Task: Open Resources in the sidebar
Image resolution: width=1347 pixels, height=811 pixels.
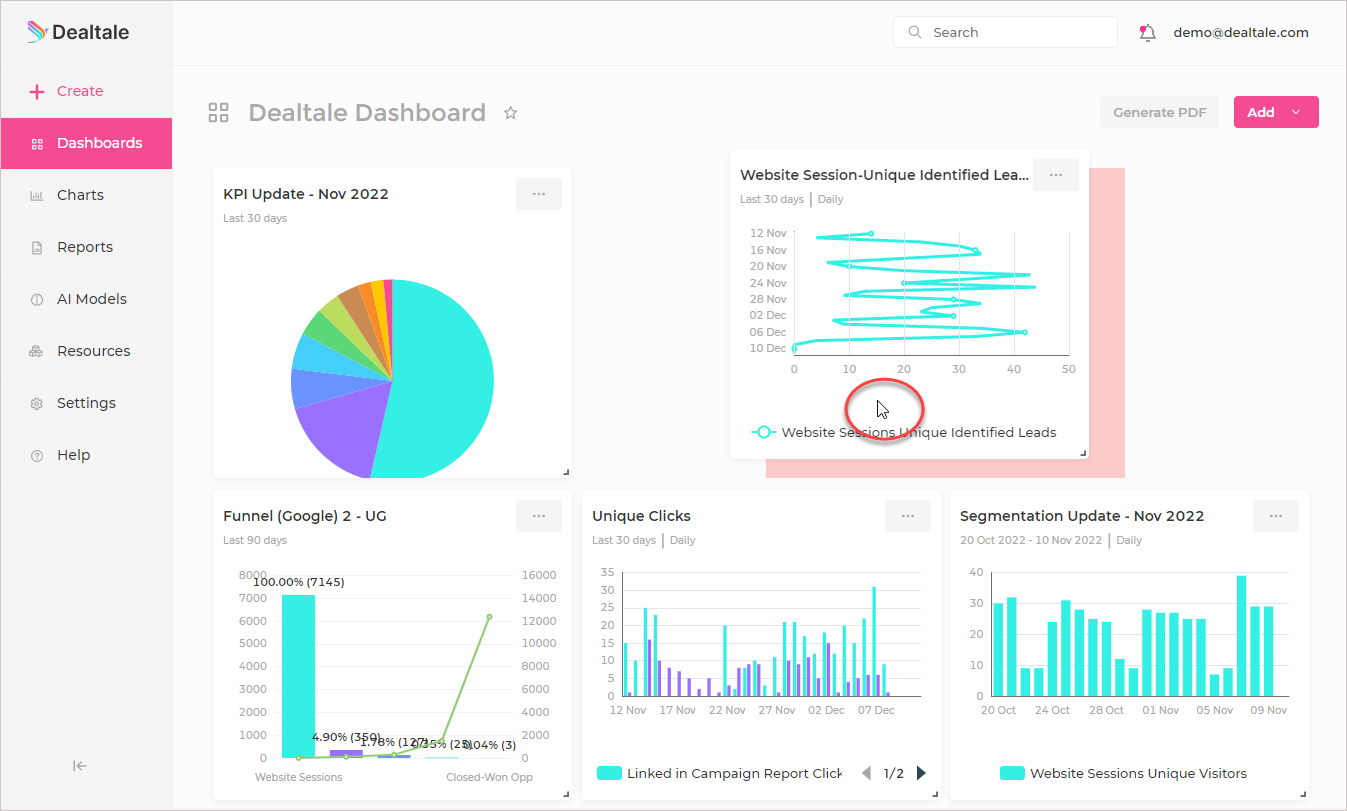Action: coord(86,351)
